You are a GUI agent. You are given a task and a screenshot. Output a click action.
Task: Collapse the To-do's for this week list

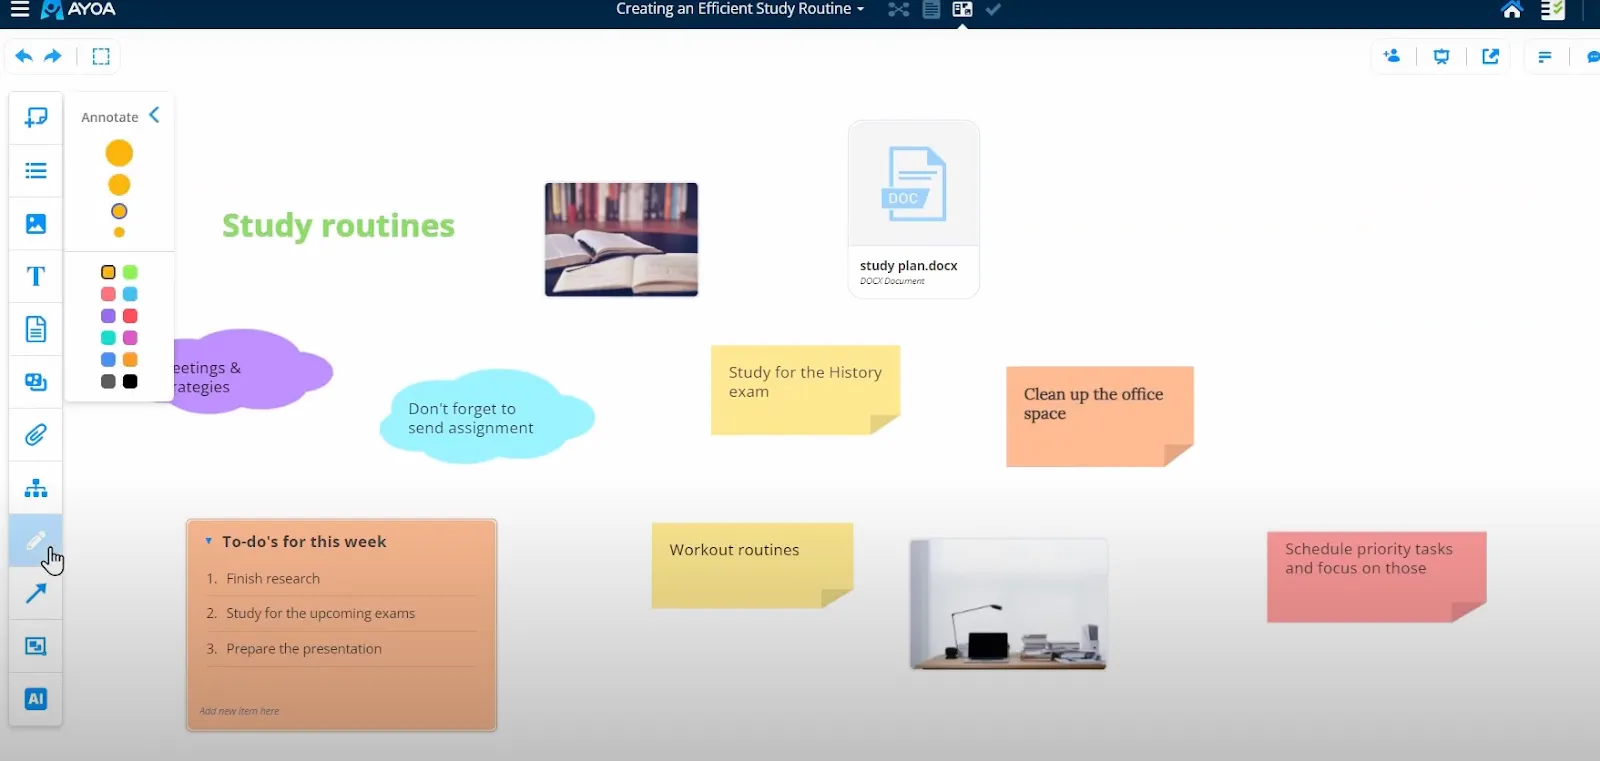point(208,541)
